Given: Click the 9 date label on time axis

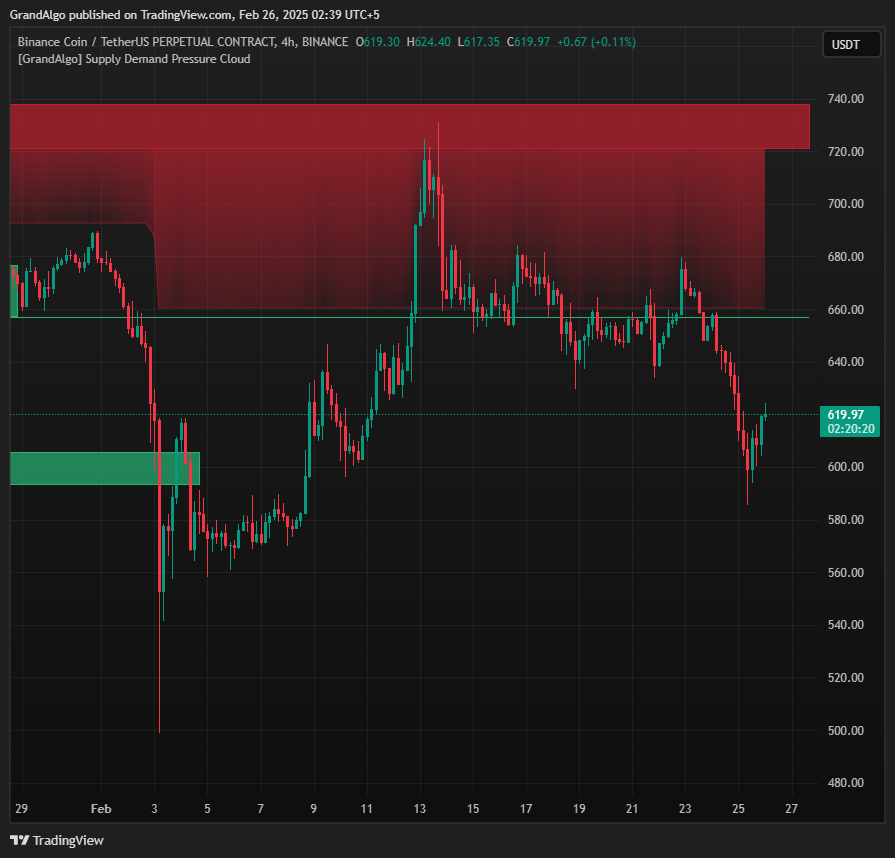Looking at the screenshot, I should [x=313, y=809].
